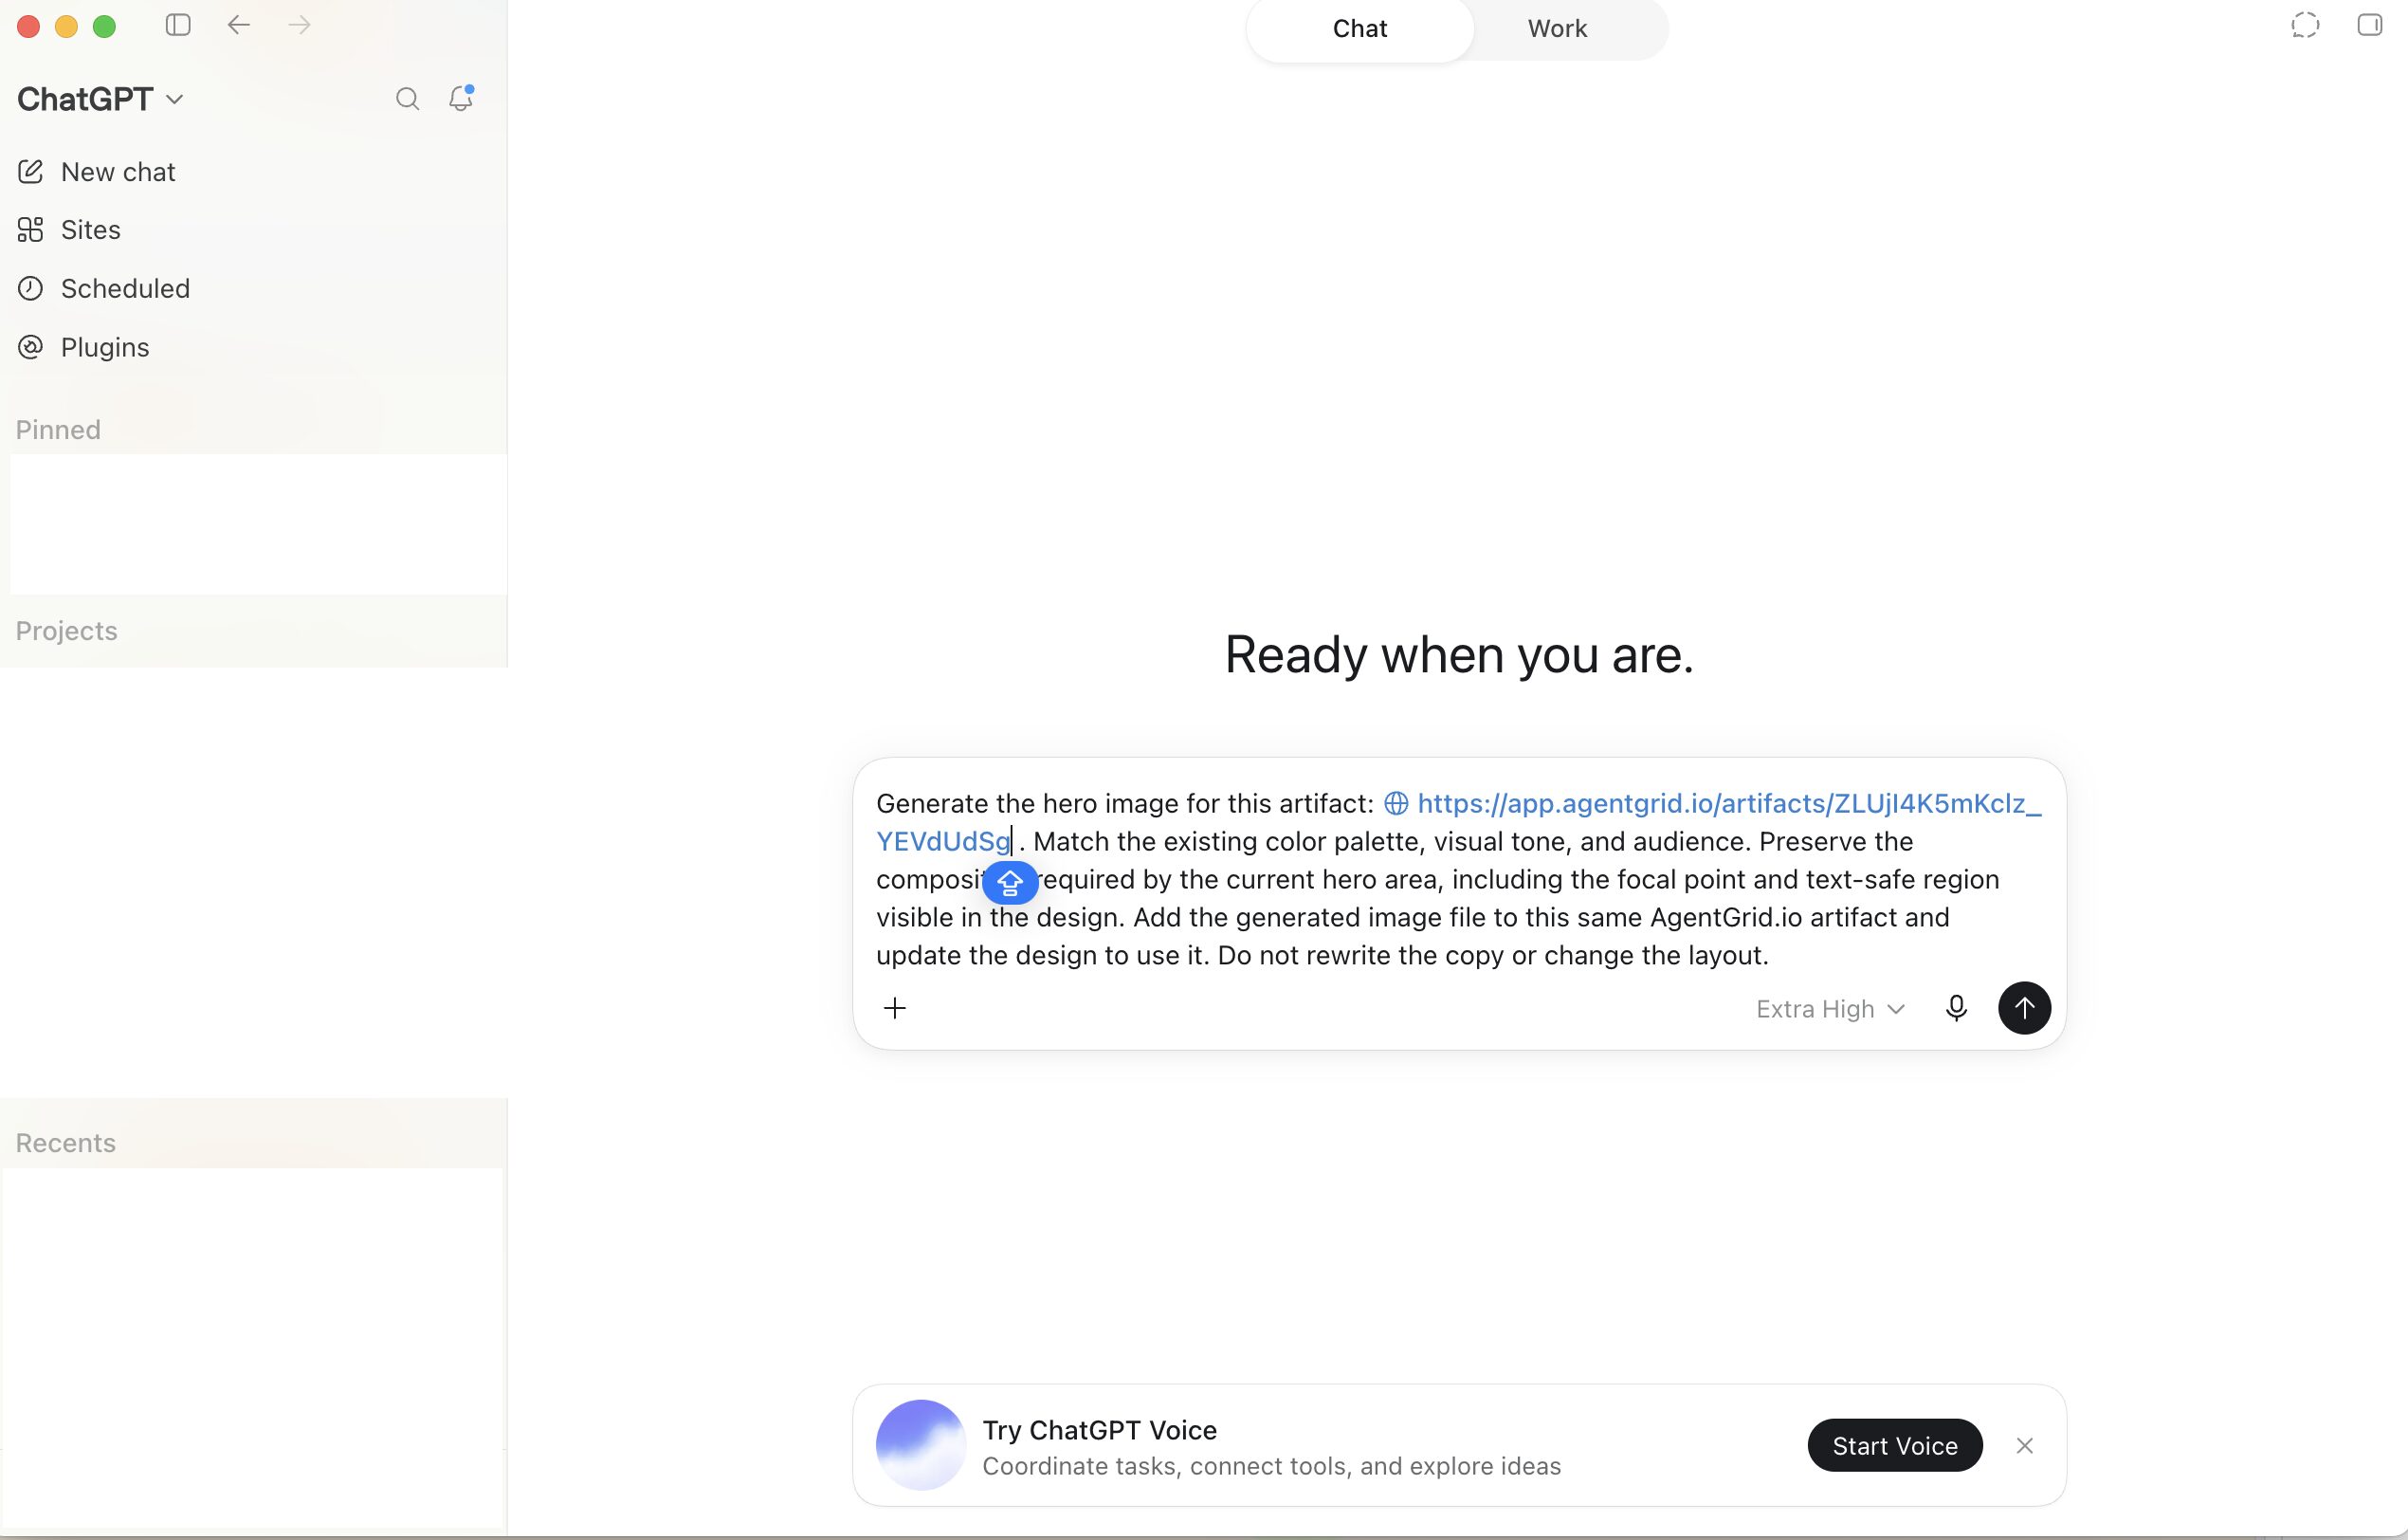Click the Recents section header

coord(65,1143)
